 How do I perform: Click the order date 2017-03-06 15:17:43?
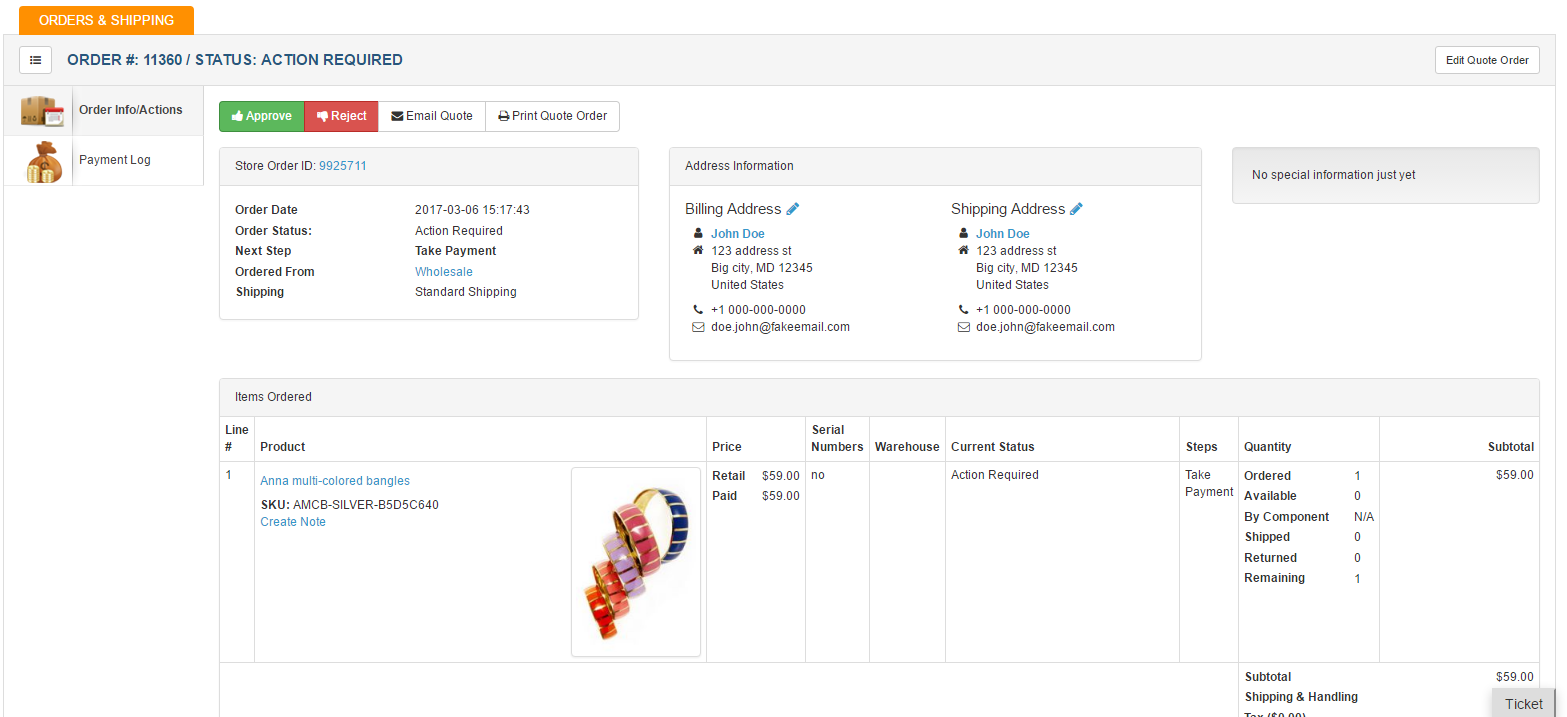(472, 210)
